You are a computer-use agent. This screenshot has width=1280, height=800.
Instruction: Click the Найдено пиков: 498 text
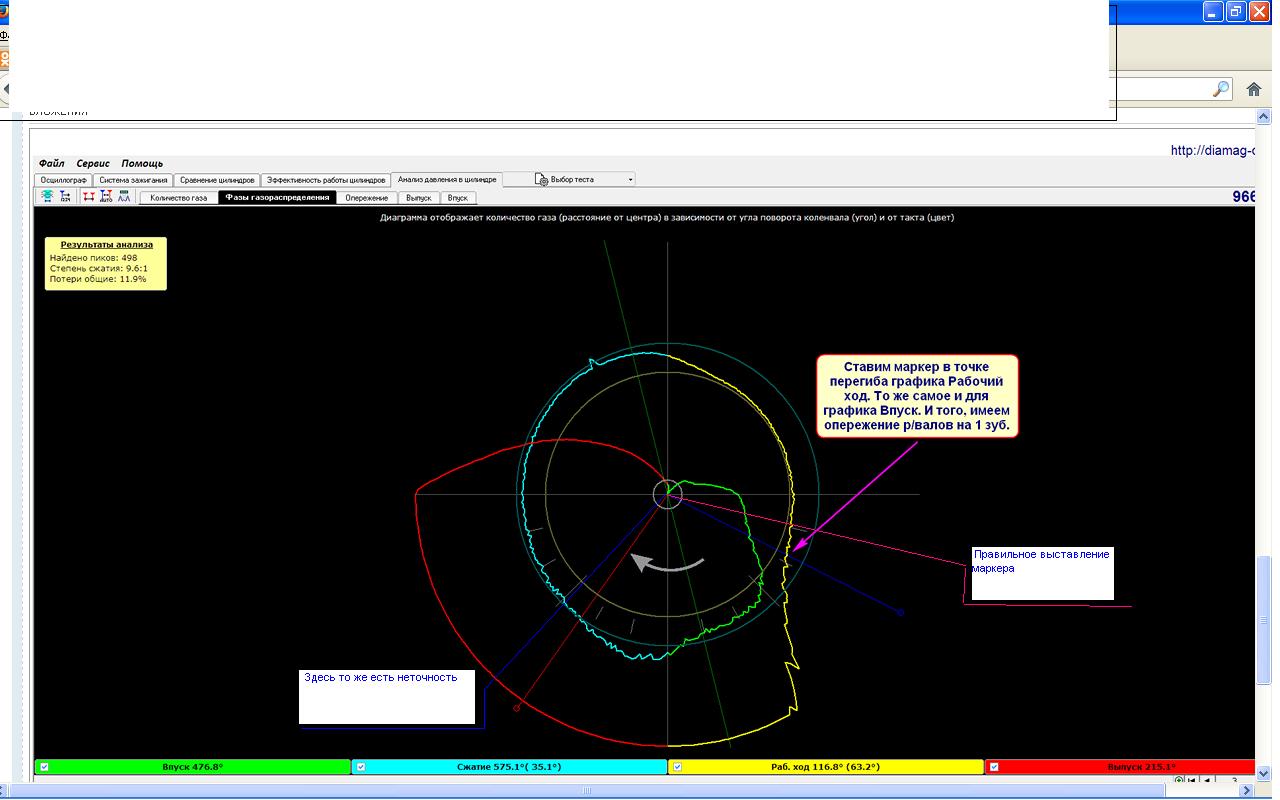tap(93, 258)
